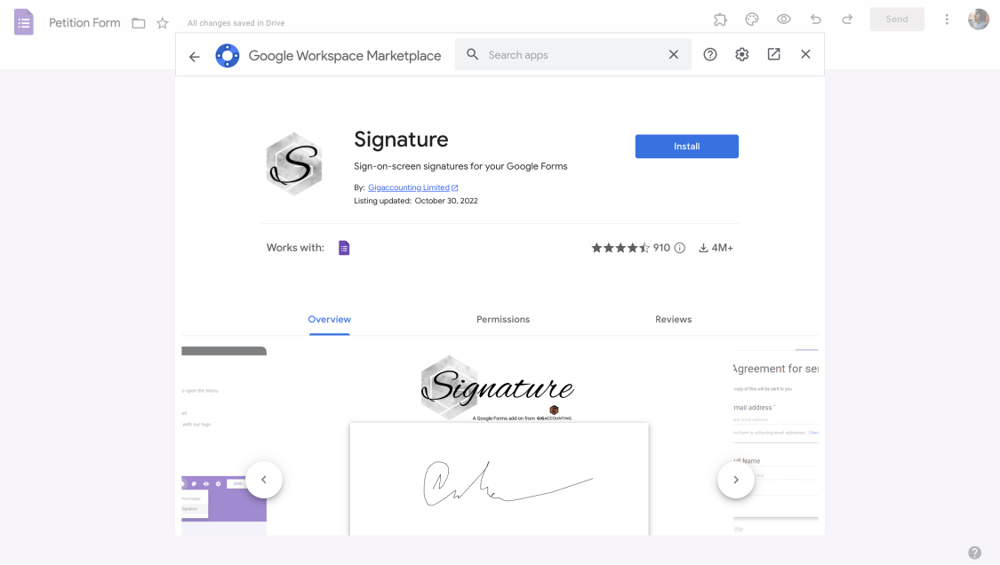The image size is (1000, 565).
Task: Clear the search apps field
Action: pos(673,54)
